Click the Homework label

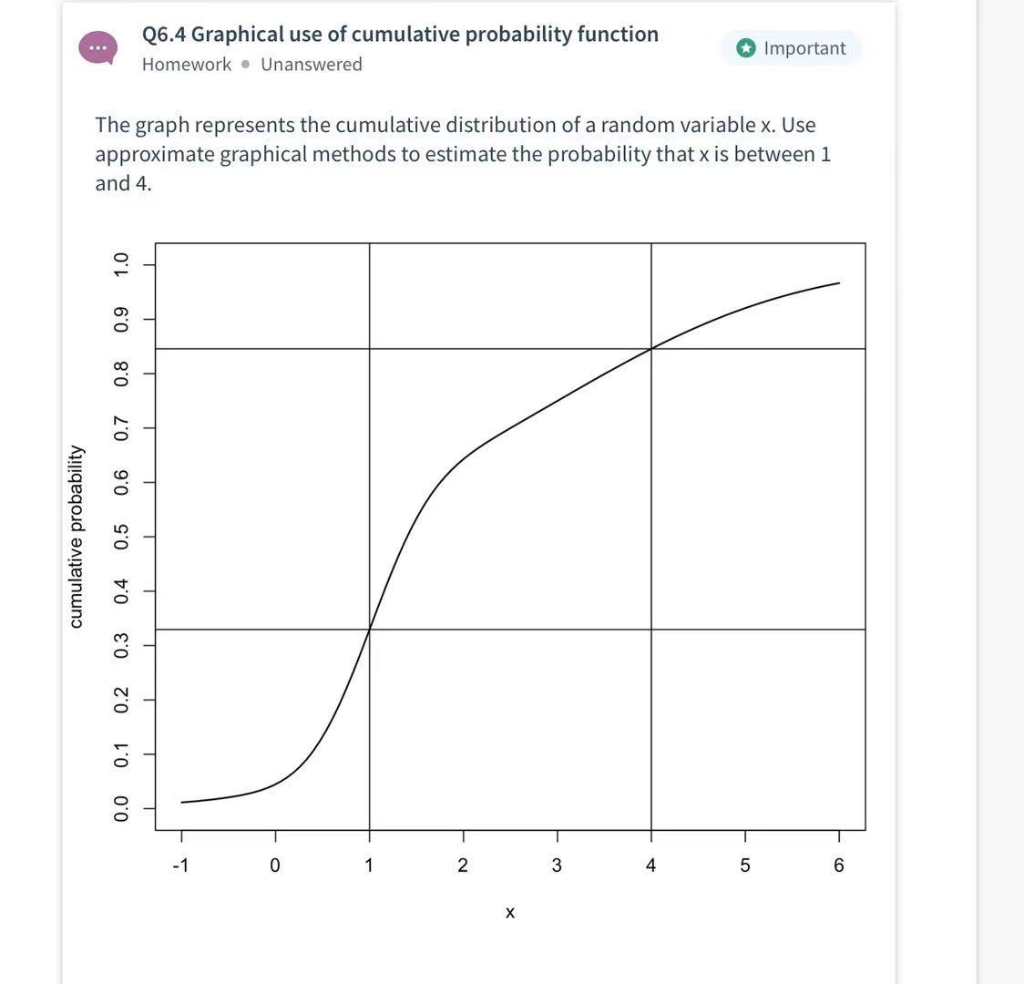pyautogui.click(x=185, y=64)
